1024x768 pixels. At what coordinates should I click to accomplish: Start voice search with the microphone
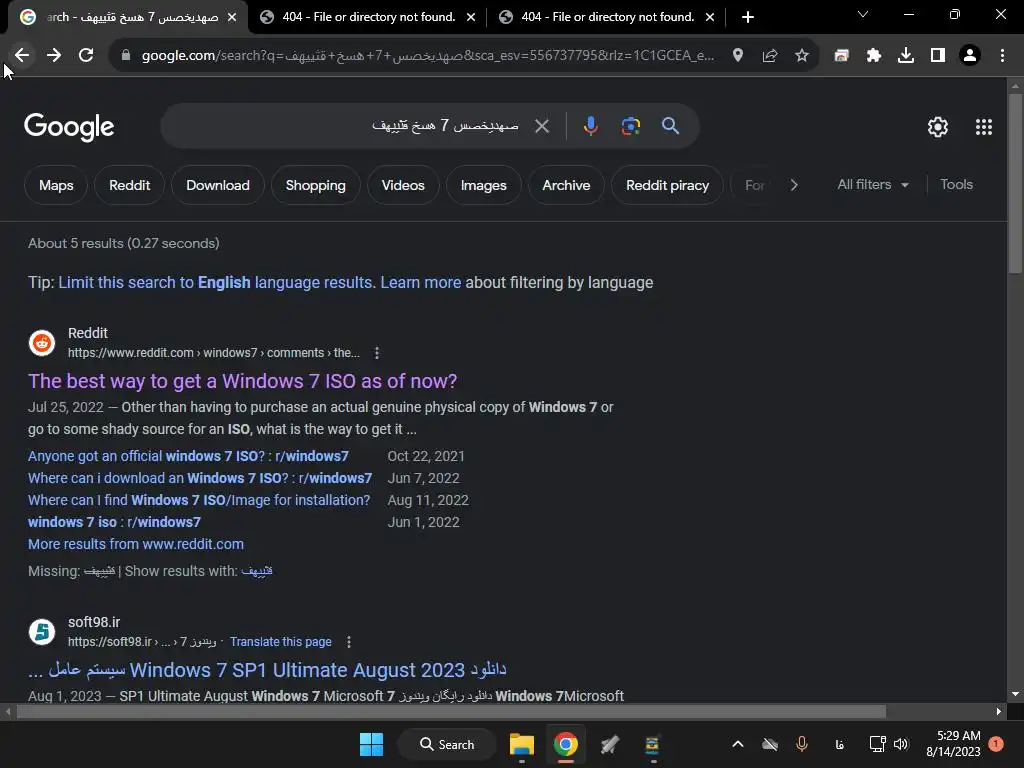[590, 126]
